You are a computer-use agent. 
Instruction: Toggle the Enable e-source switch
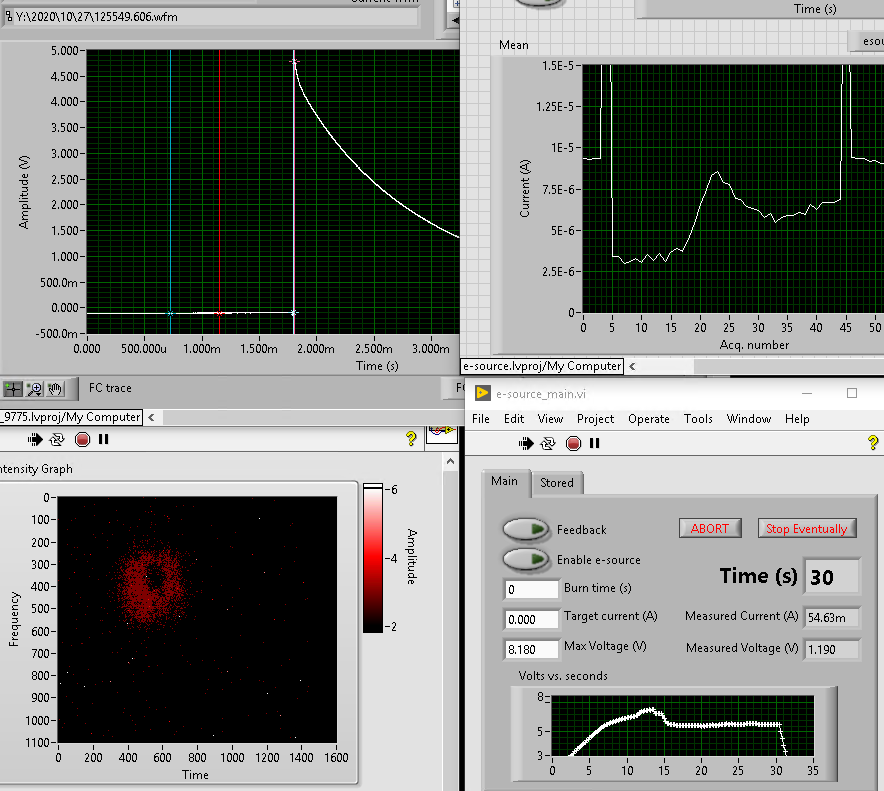coord(526,559)
